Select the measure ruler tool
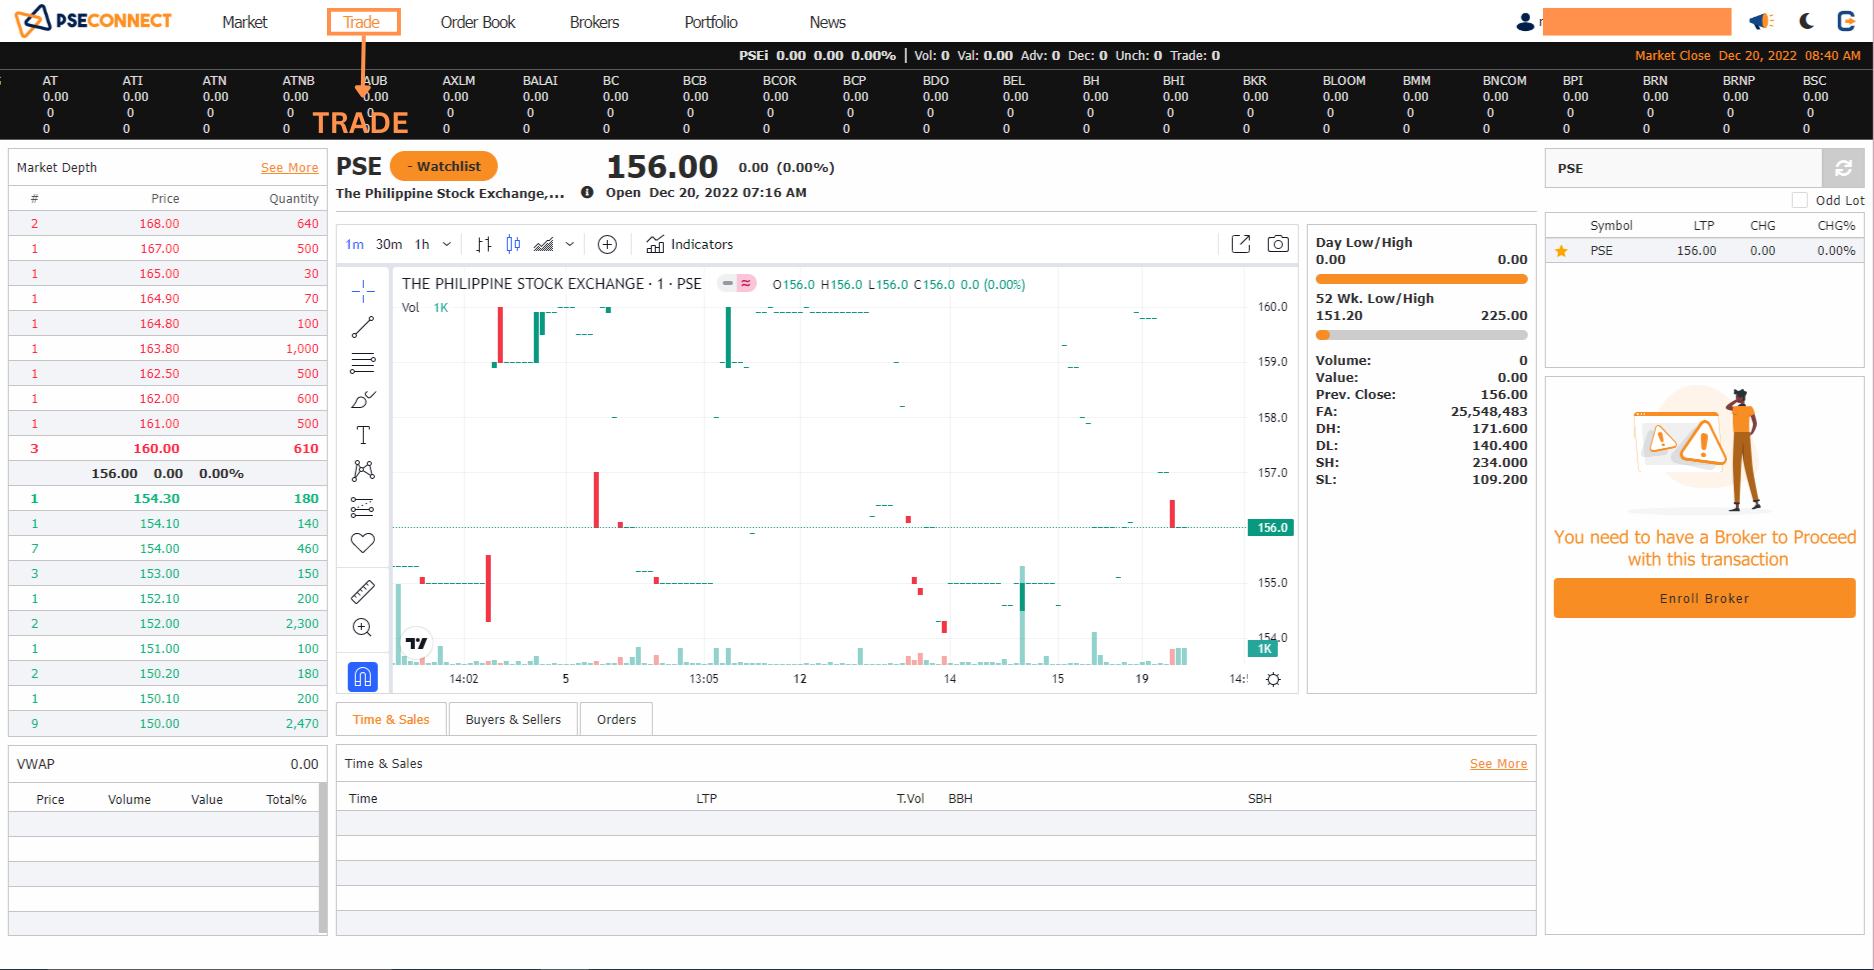 362,591
